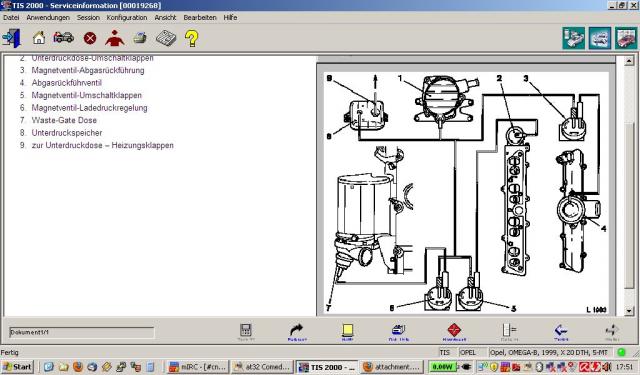Click the Magnetventil-Ladedruckregelung link

(x=89, y=108)
